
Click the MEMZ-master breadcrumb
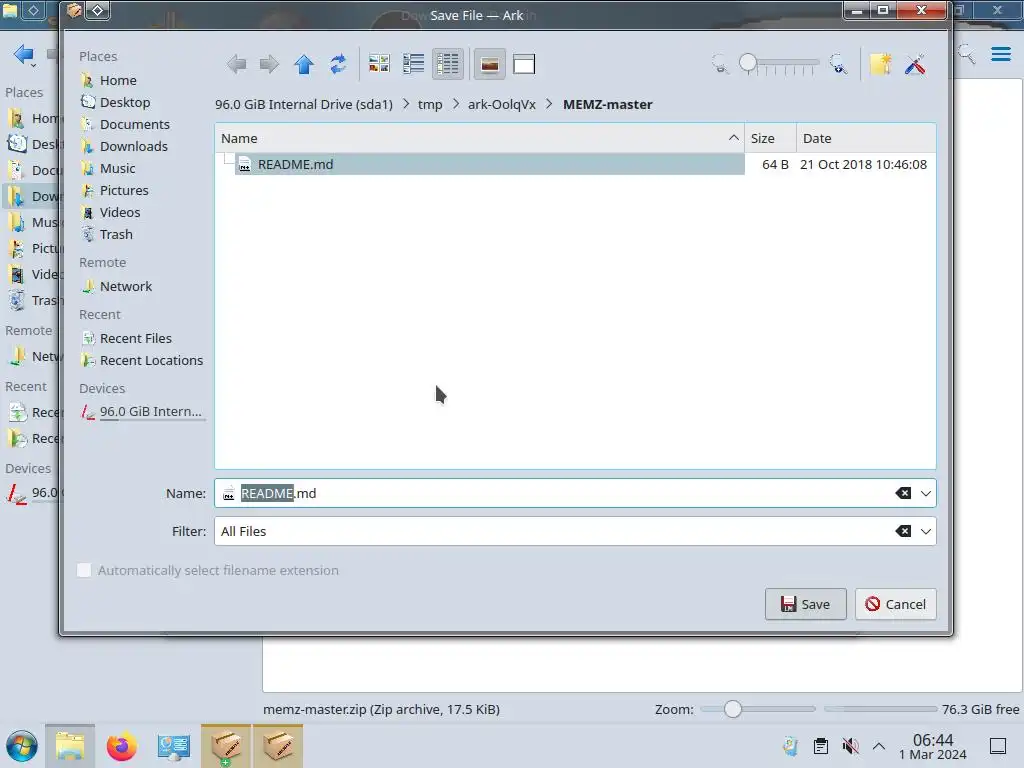coord(607,104)
